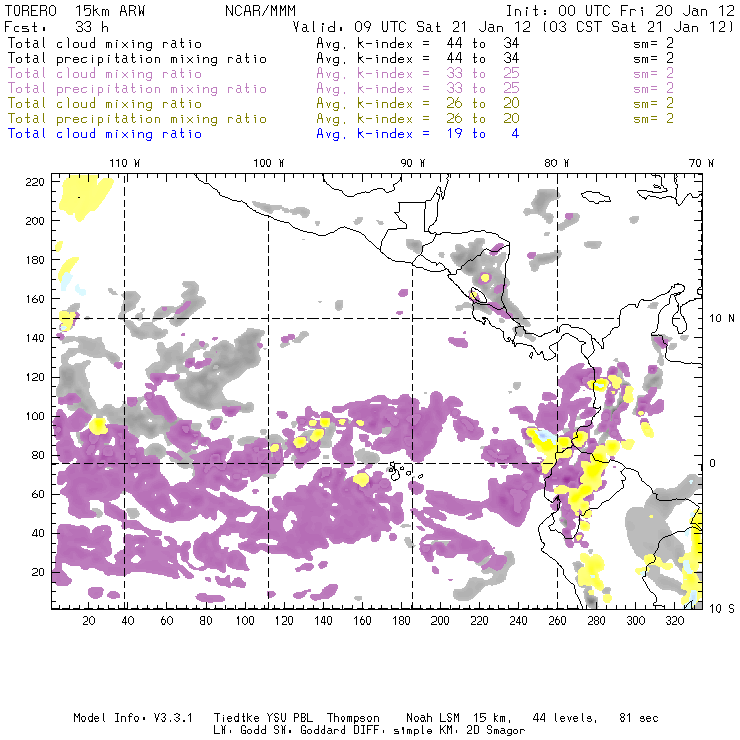This screenshot has height=740, width=740.
Task: Select "44 levels," in the model info
Action: click(x=565, y=718)
